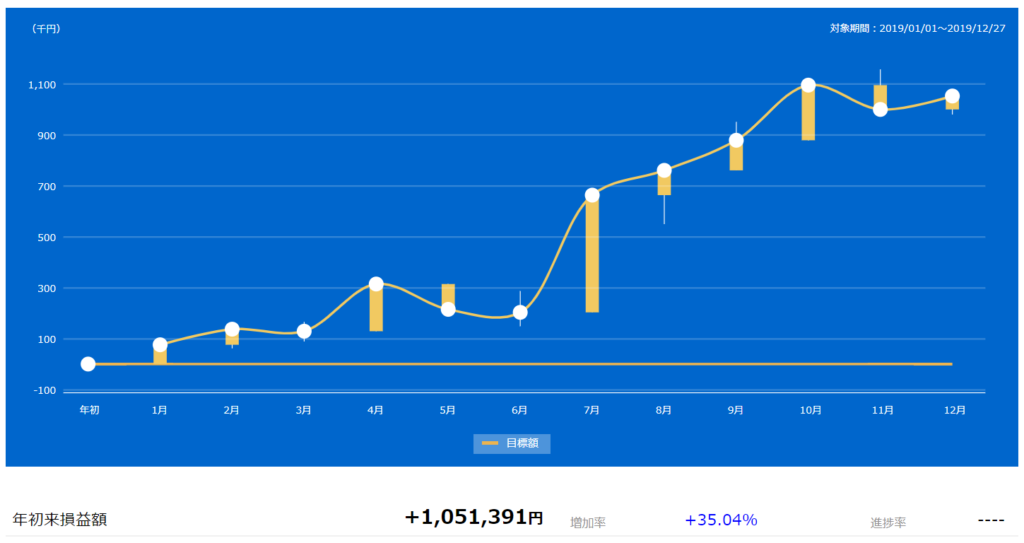Click the 6月 data point marker
This screenshot has height=543, width=1024.
pos(520,313)
